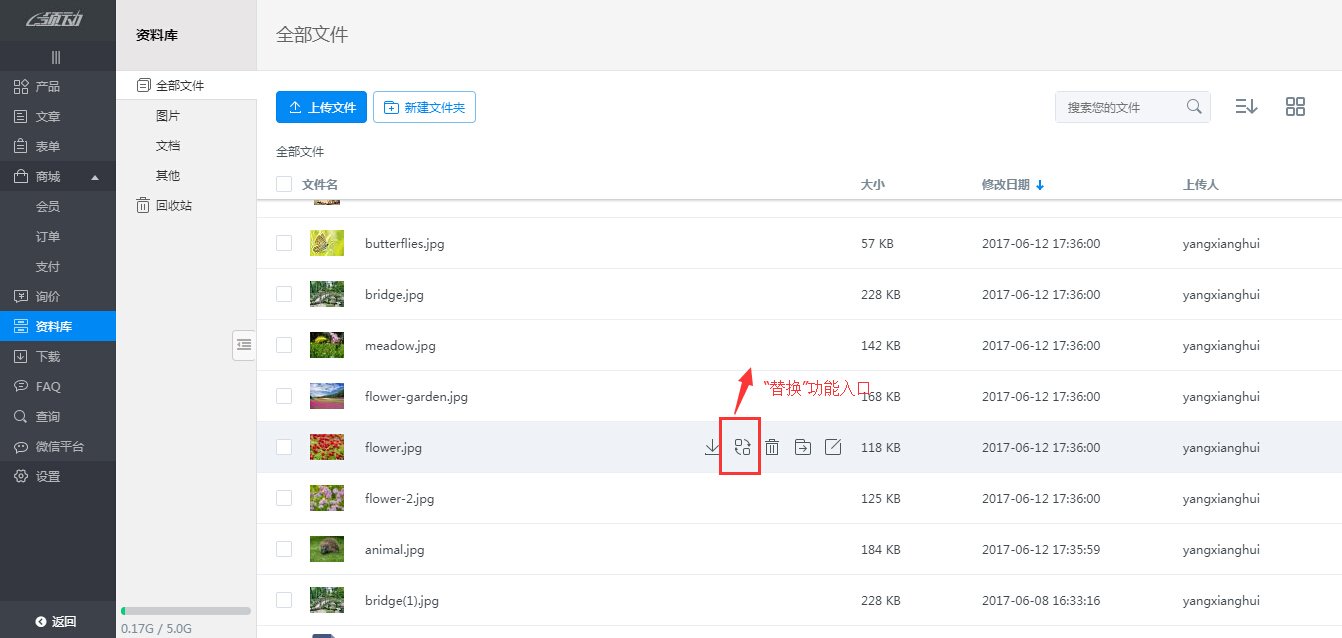Click the search magnifier icon
The image size is (1342, 638).
coord(1193,107)
